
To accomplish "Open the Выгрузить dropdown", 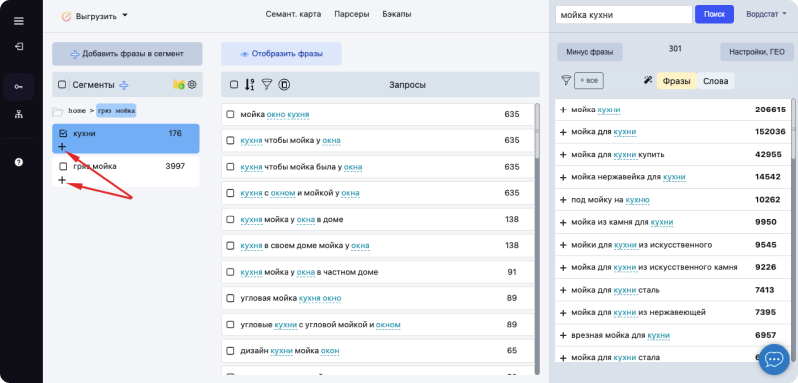I will pos(95,16).
